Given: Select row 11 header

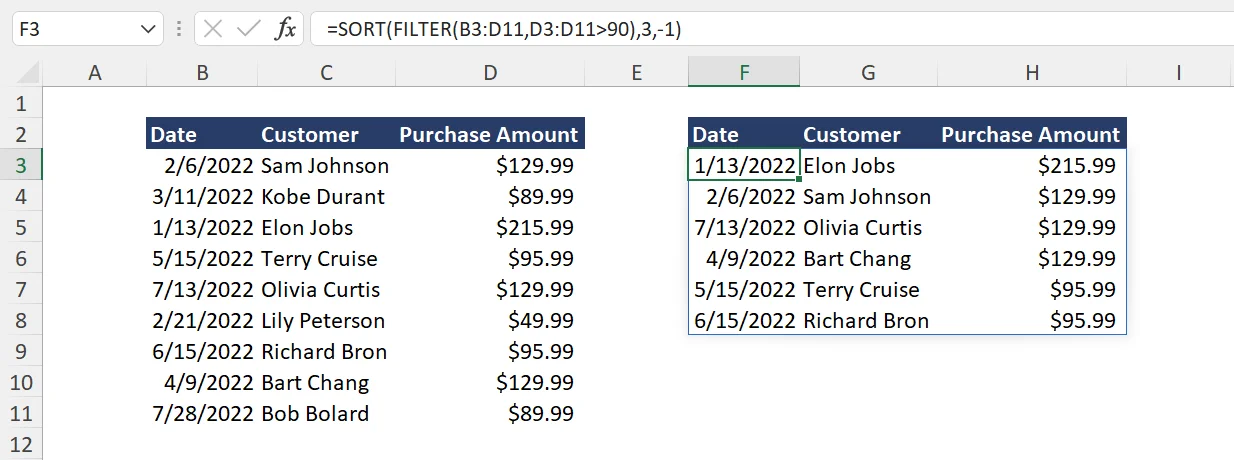Looking at the screenshot, I should 22,414.
